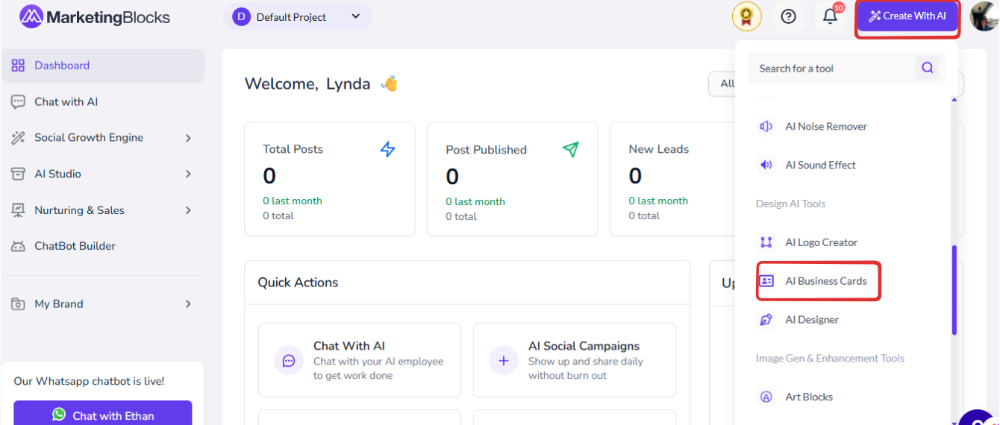Click the My Brand folder icon

(18, 304)
